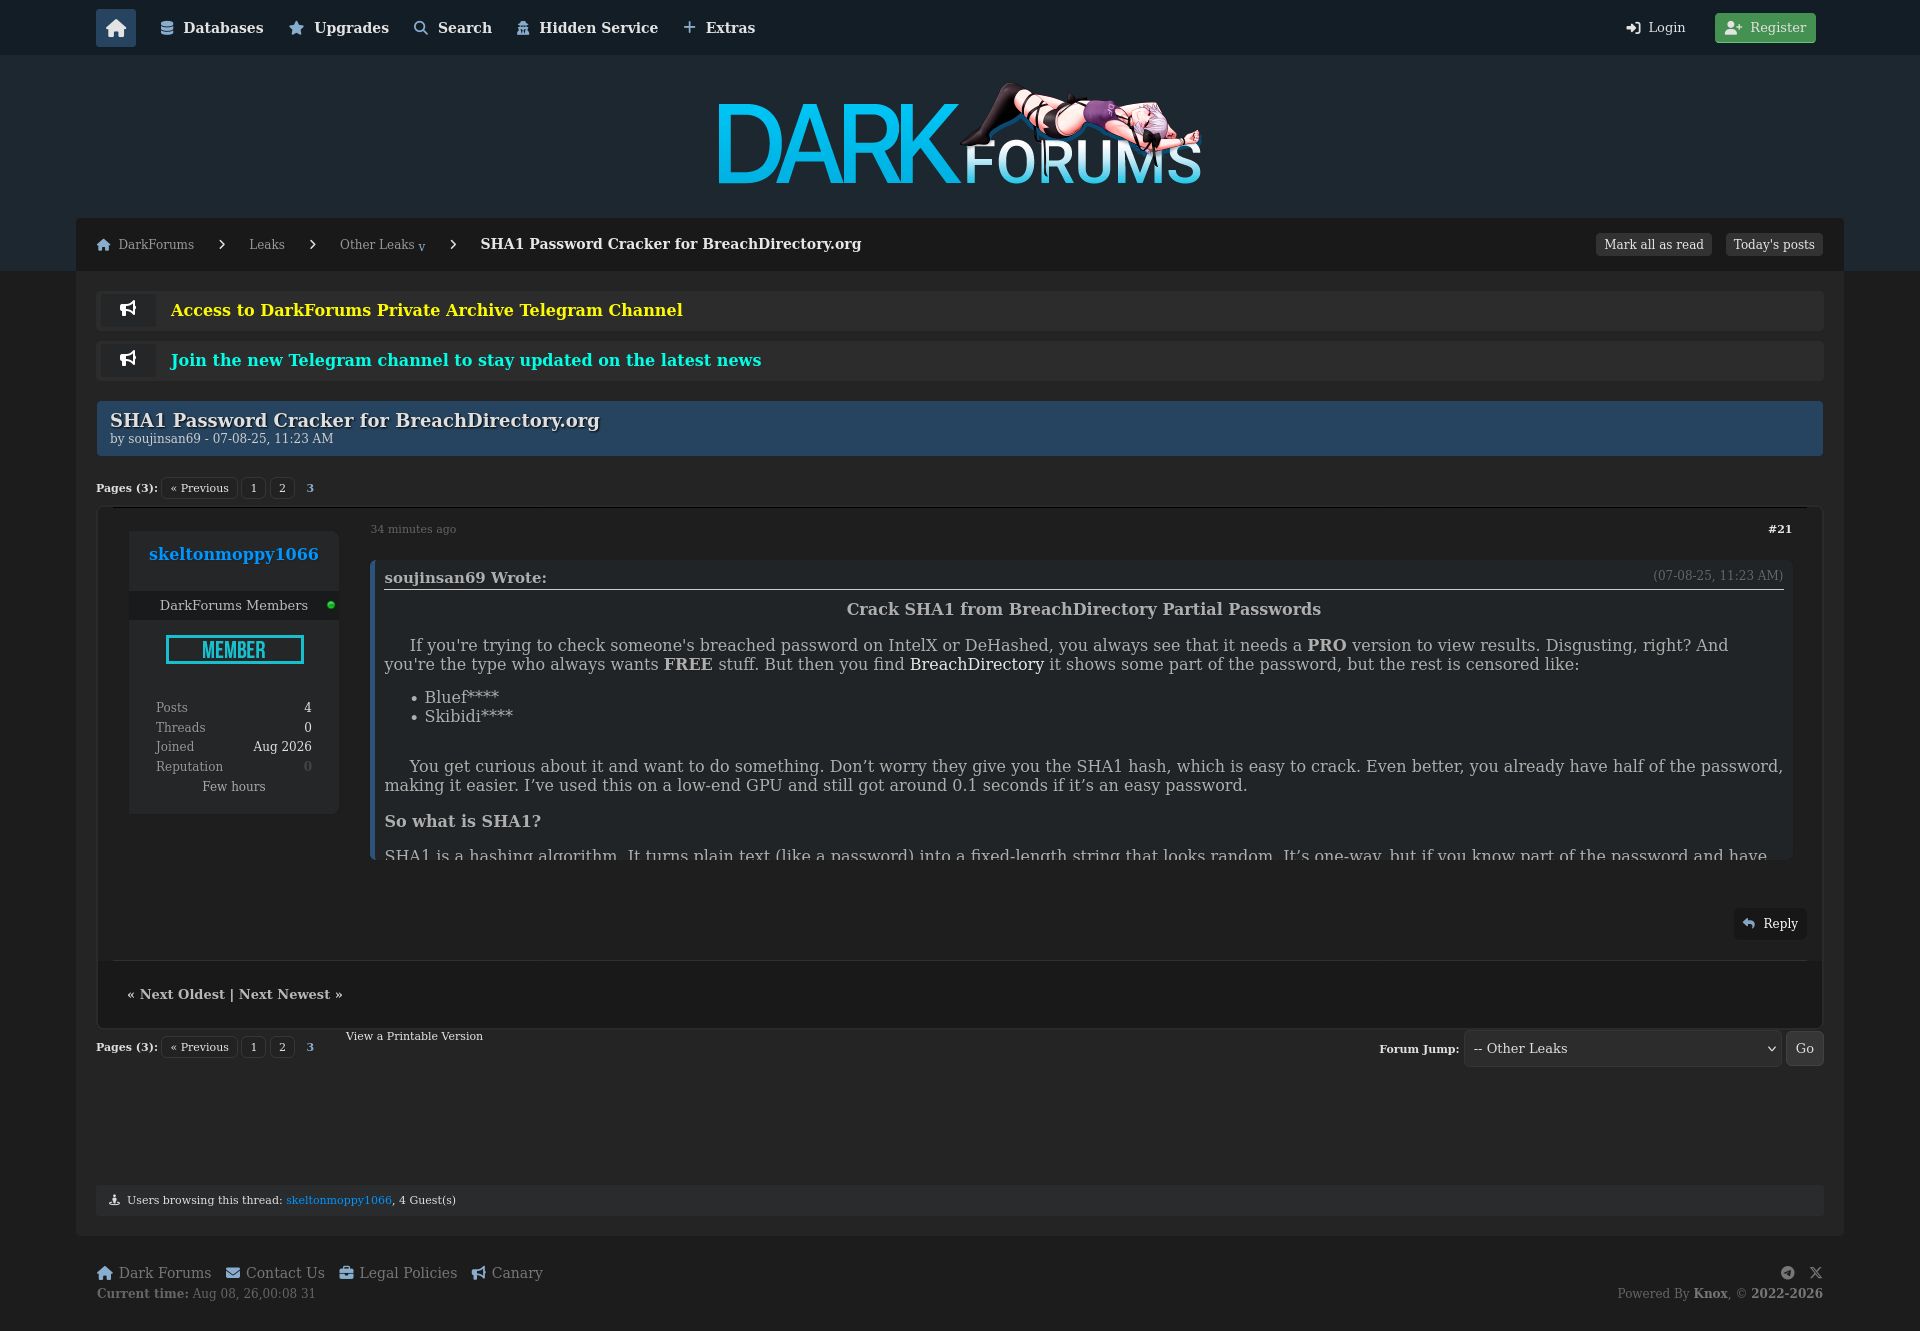Open Private Archive Telegram Channel announcement
1920x1331 pixels.
click(x=427, y=311)
